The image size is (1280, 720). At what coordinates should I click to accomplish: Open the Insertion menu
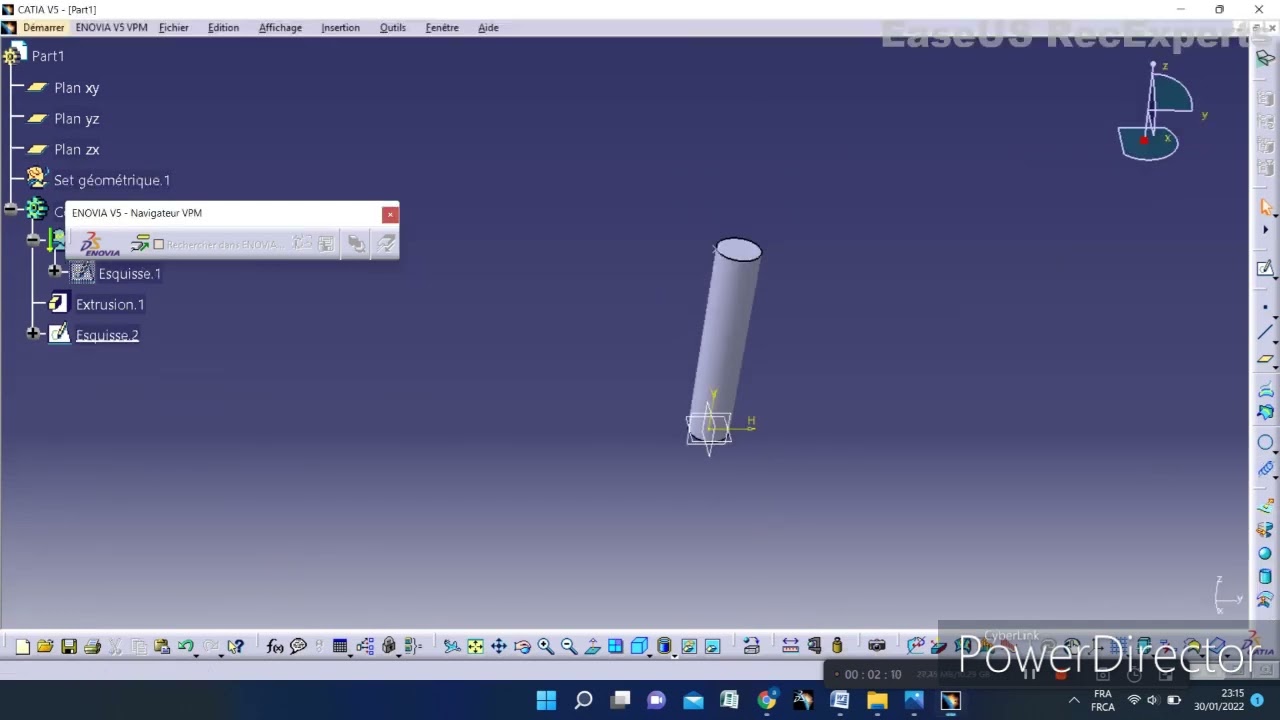pyautogui.click(x=340, y=27)
